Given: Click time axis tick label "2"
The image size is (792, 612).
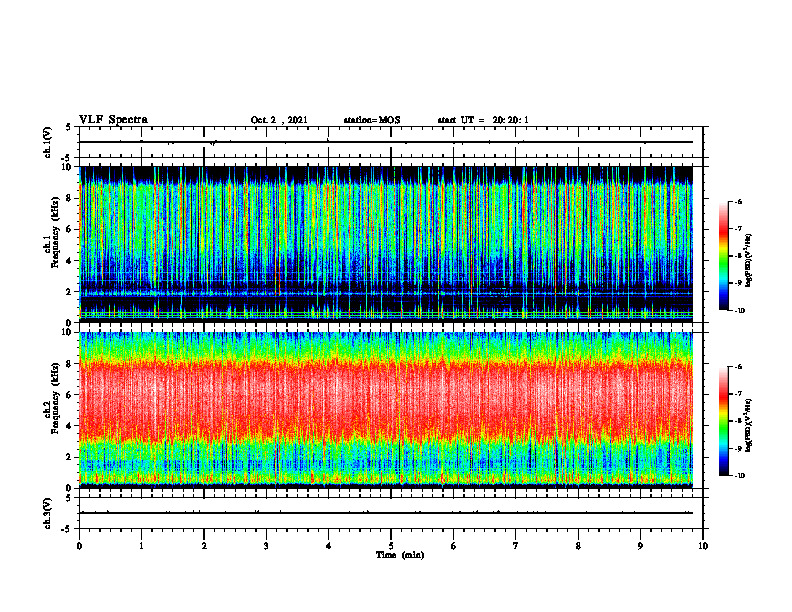Looking at the screenshot, I should pyautogui.click(x=204, y=546).
